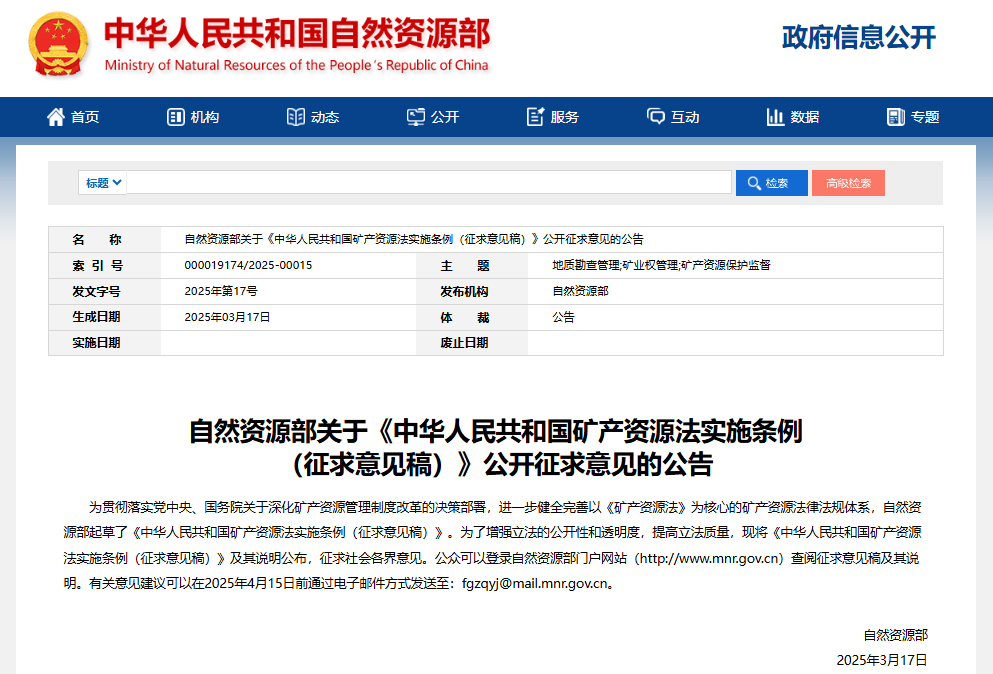The width and height of the screenshot is (993, 674).
Task: Click the 政府信息公开 link
Action: 858,38
